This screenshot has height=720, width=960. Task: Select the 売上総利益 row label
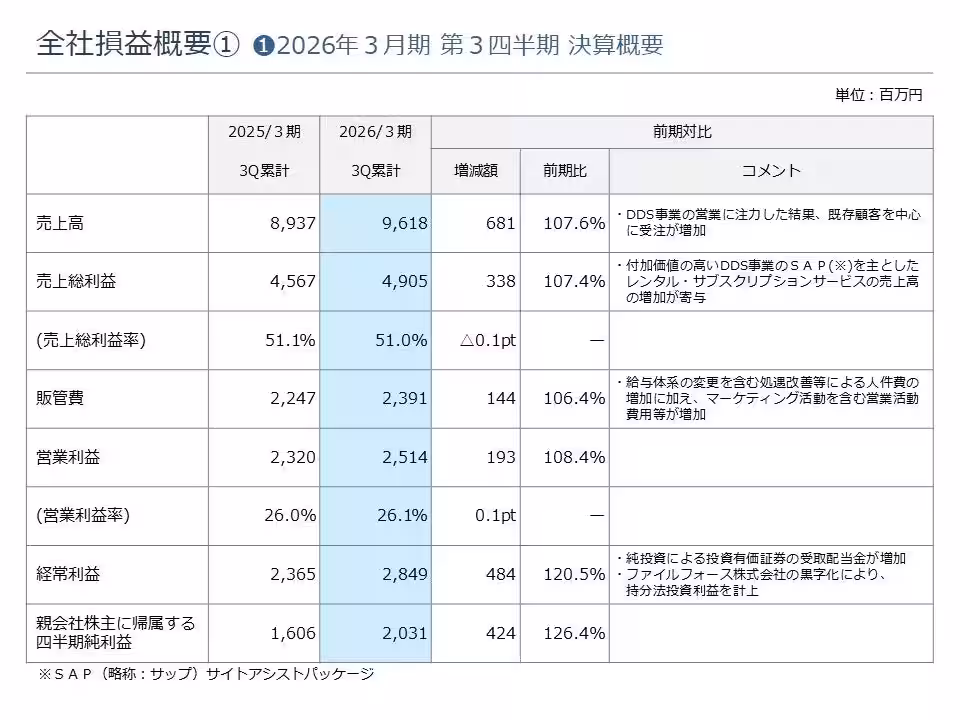[x=76, y=282]
